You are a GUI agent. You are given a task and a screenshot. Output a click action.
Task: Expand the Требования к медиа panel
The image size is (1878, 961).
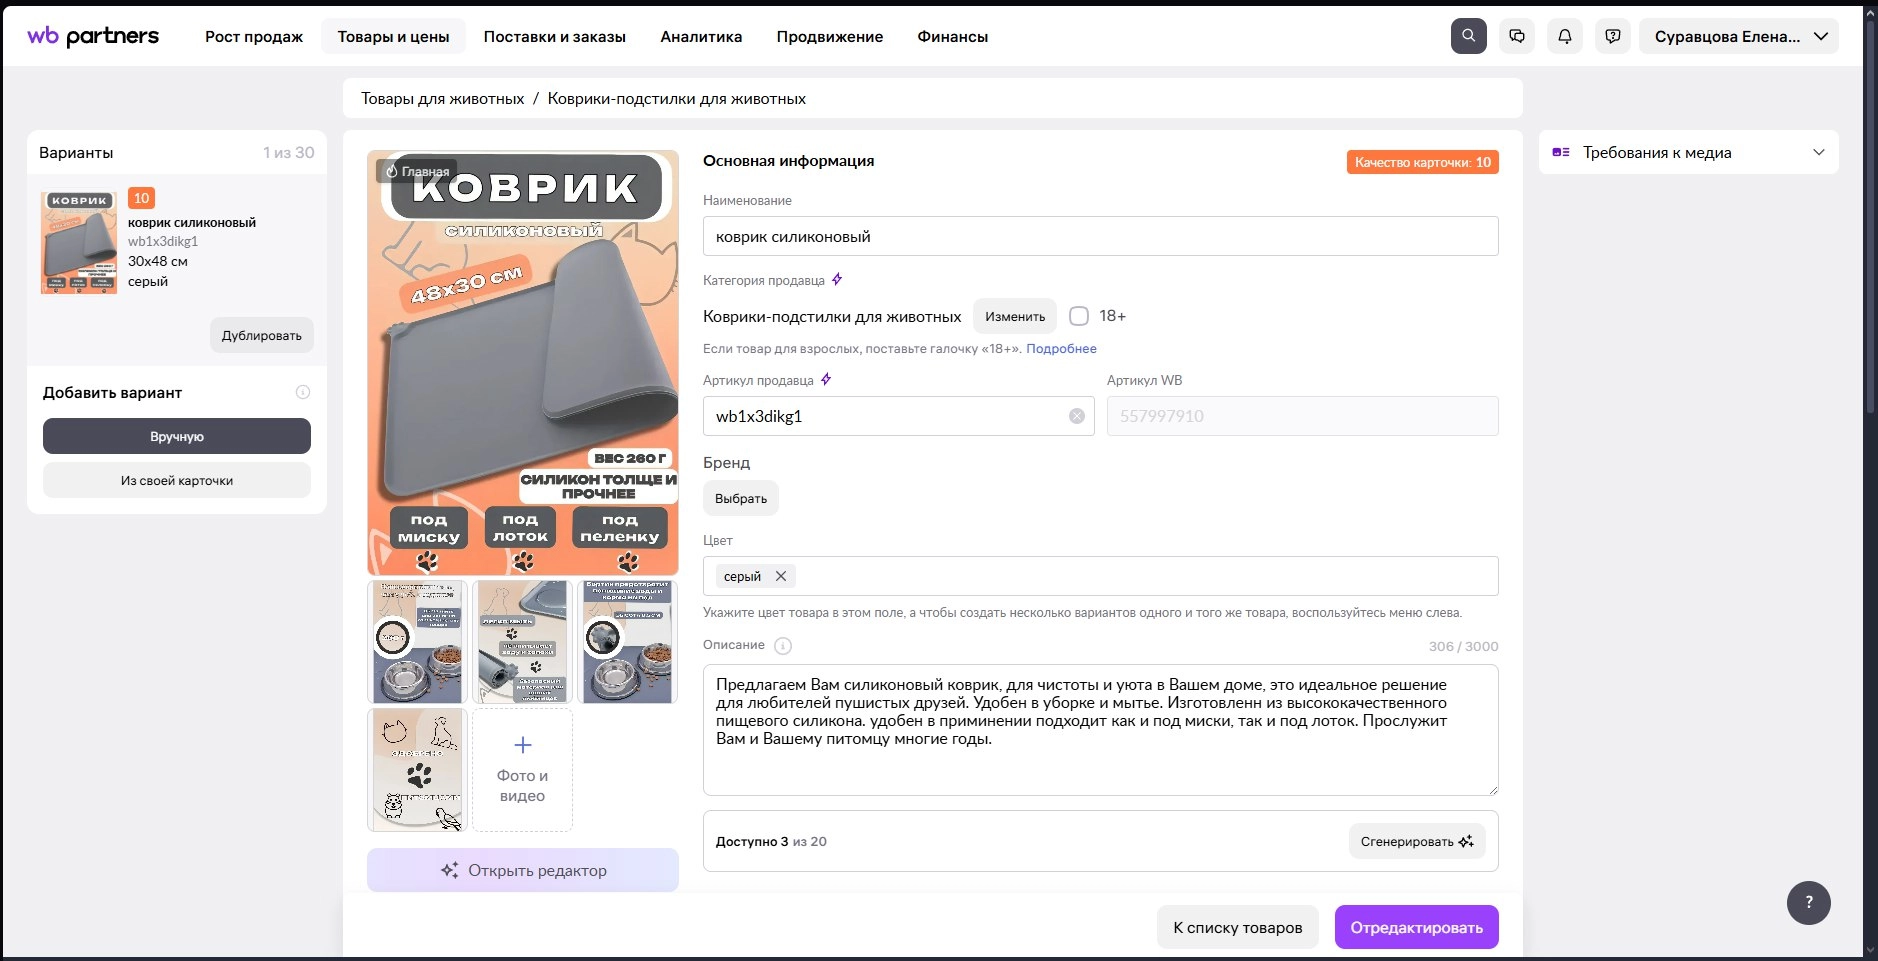[x=1818, y=153]
